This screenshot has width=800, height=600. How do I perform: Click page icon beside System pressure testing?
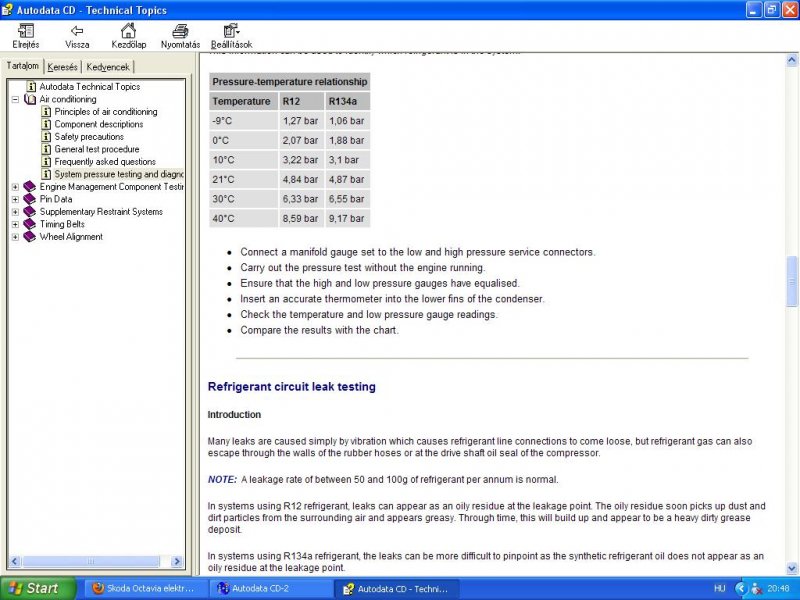coord(46,174)
